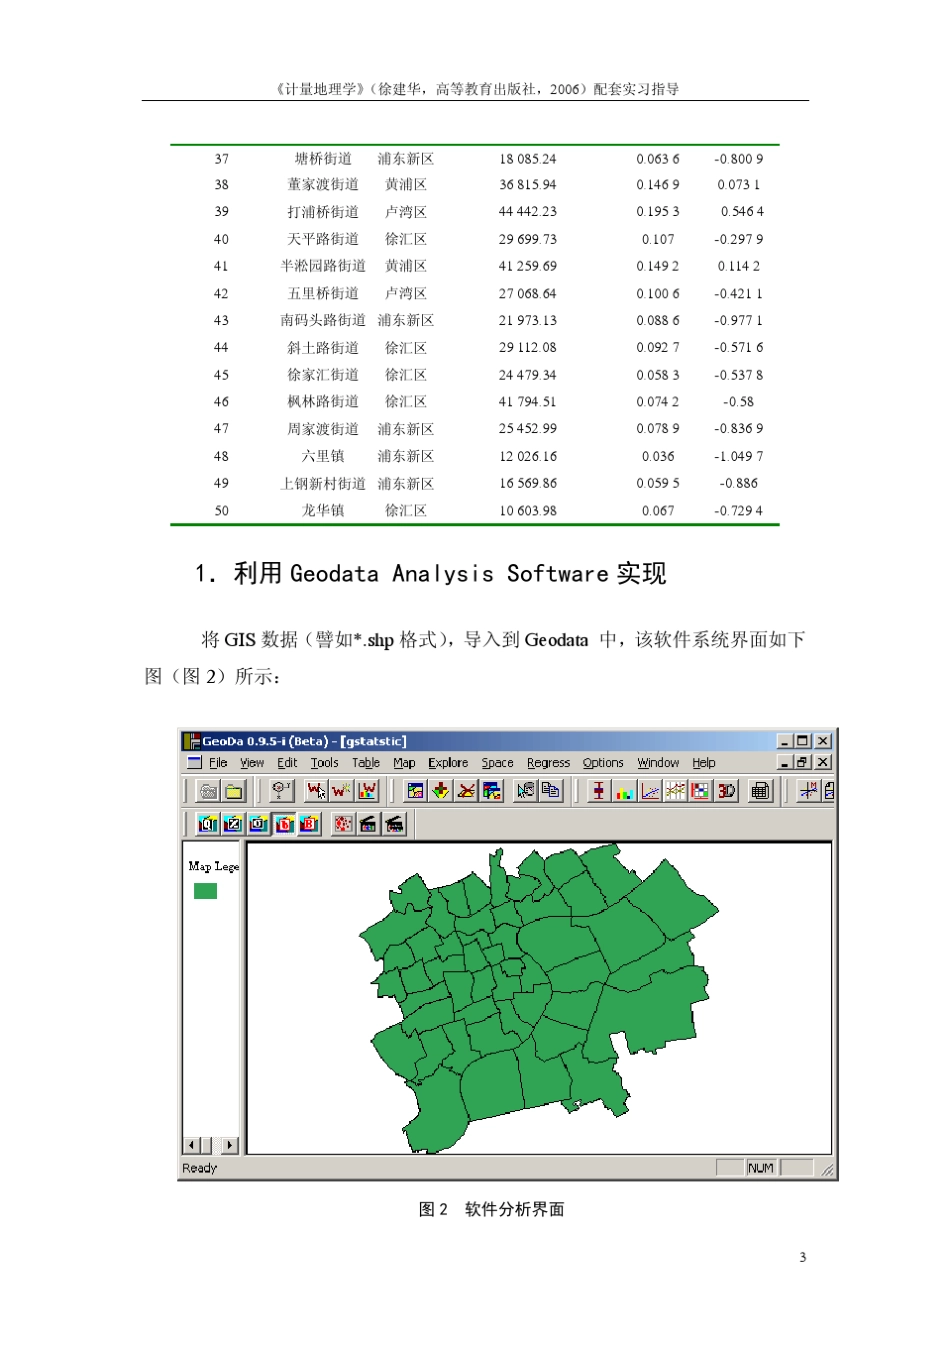950x1345 pixels.
Task: Open the conditional plot grid icon
Action: pyautogui.click(x=700, y=791)
